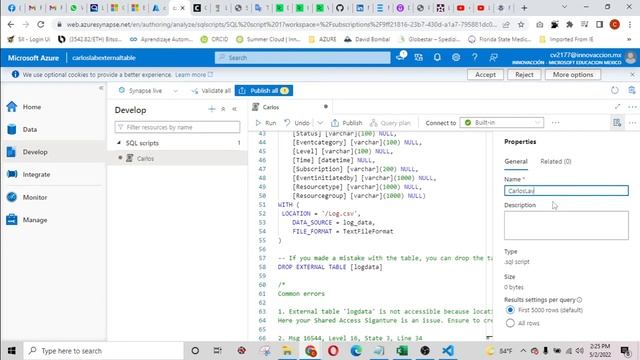The height and width of the screenshot is (360, 640).
Task: Open the Azure help question mark
Action: (x=474, y=58)
